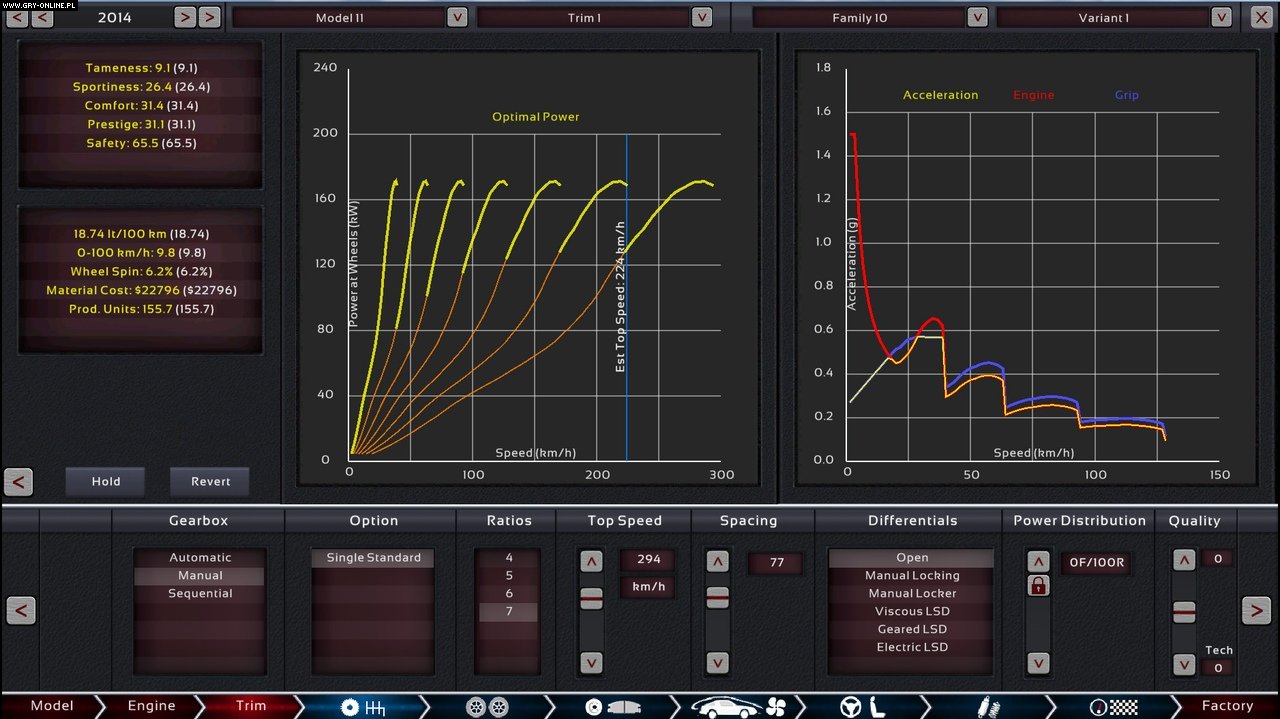Select the Viscous LSD differential
Image resolution: width=1280 pixels, height=719 pixels.
[911, 611]
